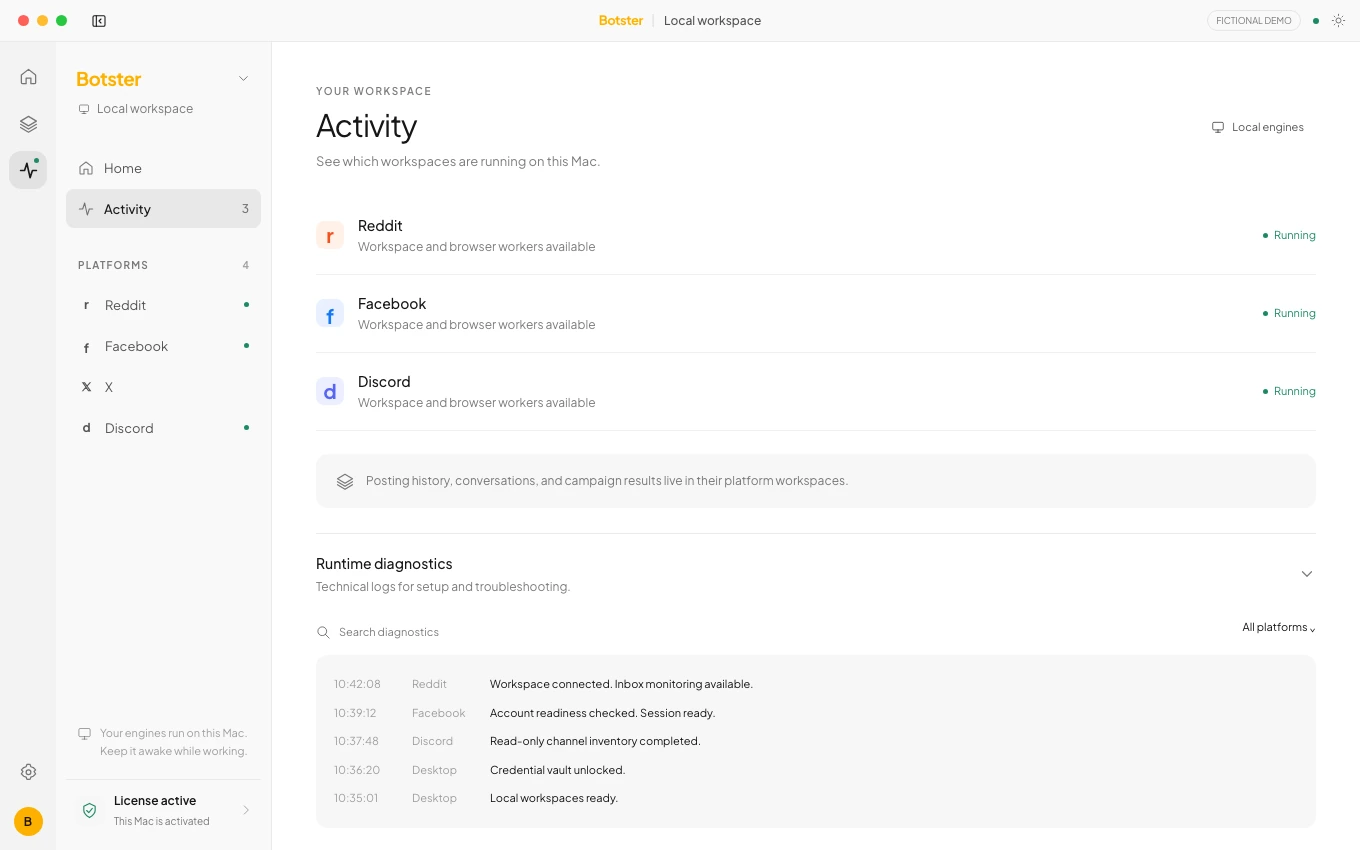Open the stacked layers icon in left rail
Image resolution: width=1360 pixels, height=850 pixels.
pos(28,124)
